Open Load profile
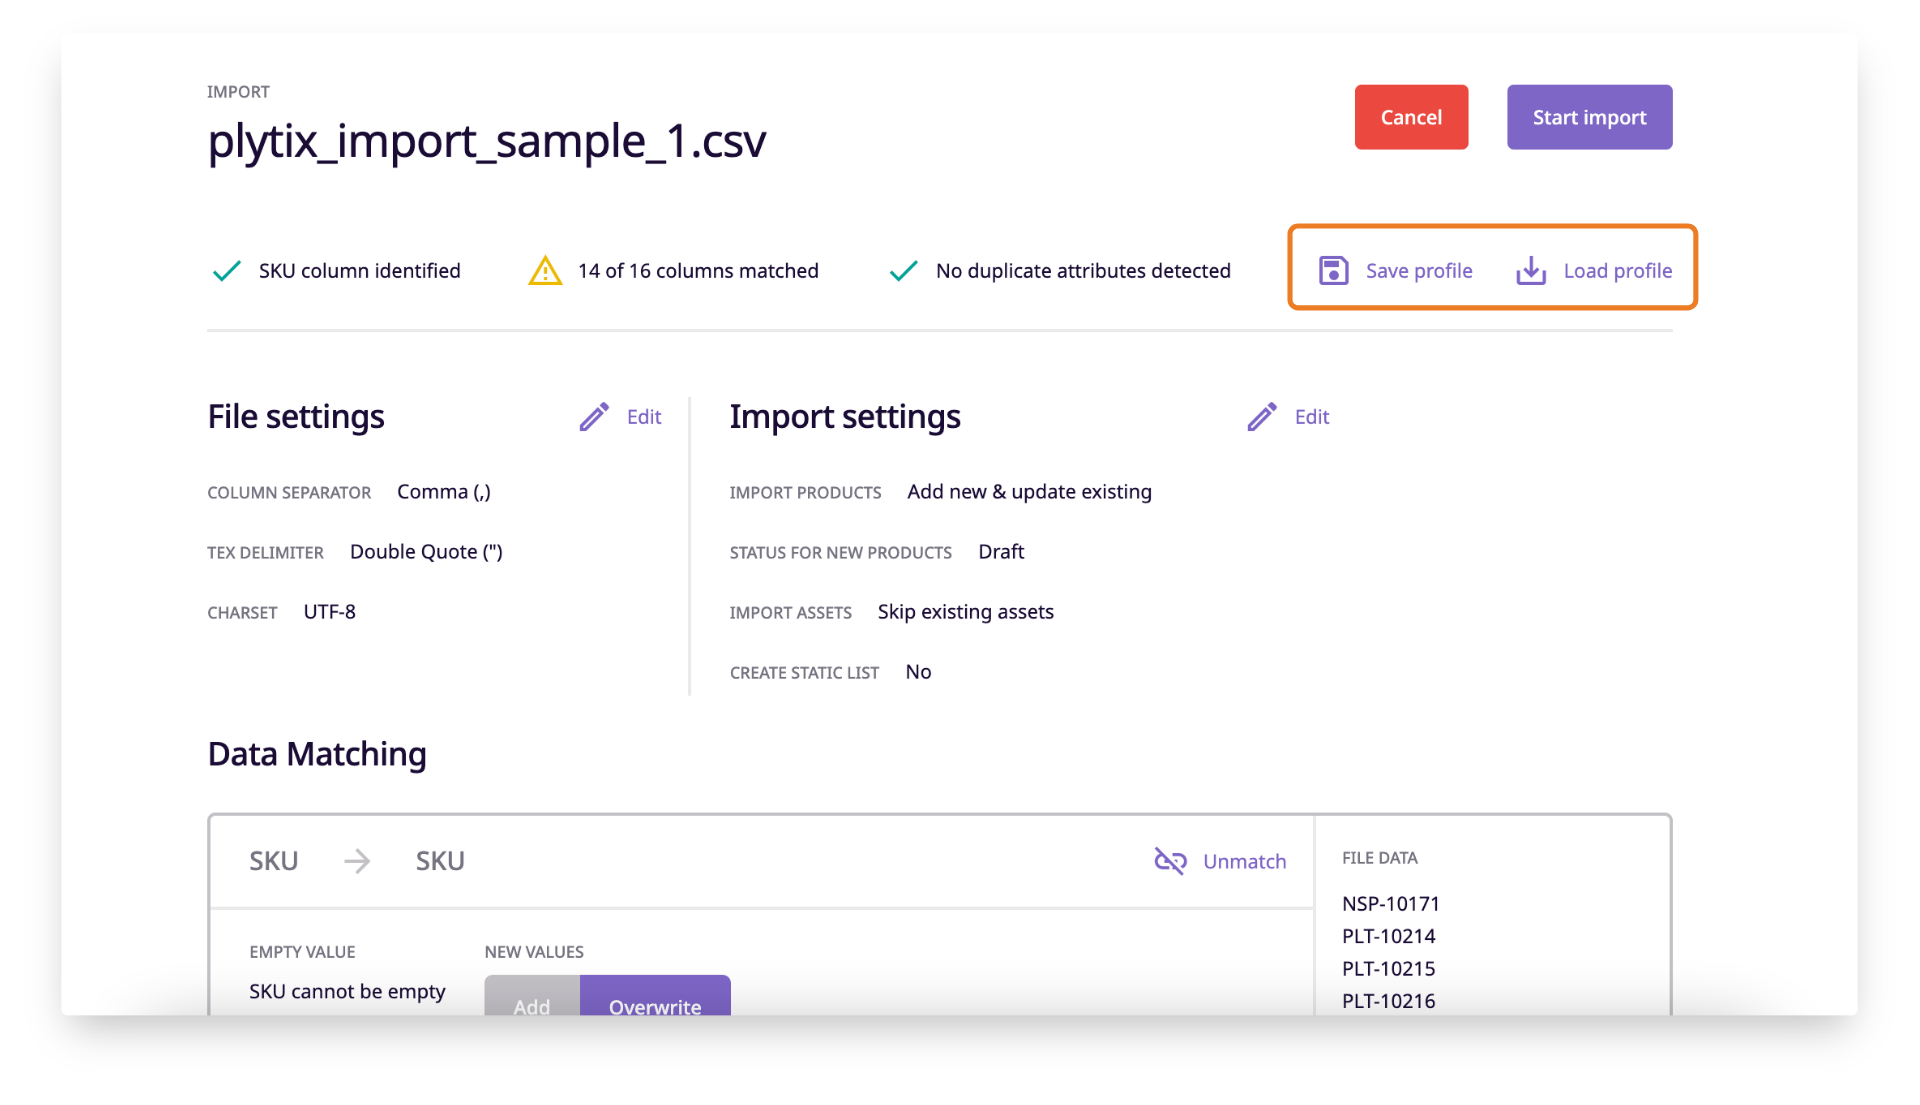Viewport: 1920px width, 1105px height. tap(1593, 271)
